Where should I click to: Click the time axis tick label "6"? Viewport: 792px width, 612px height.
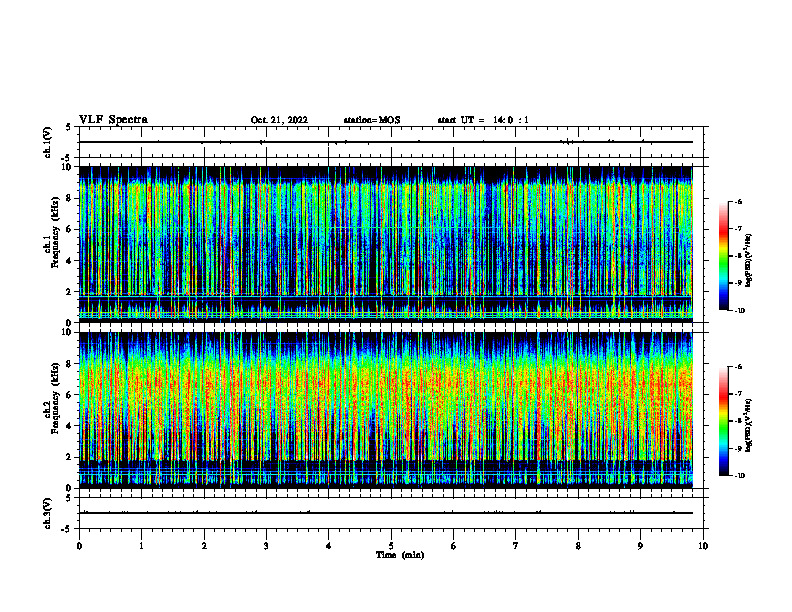coord(453,546)
